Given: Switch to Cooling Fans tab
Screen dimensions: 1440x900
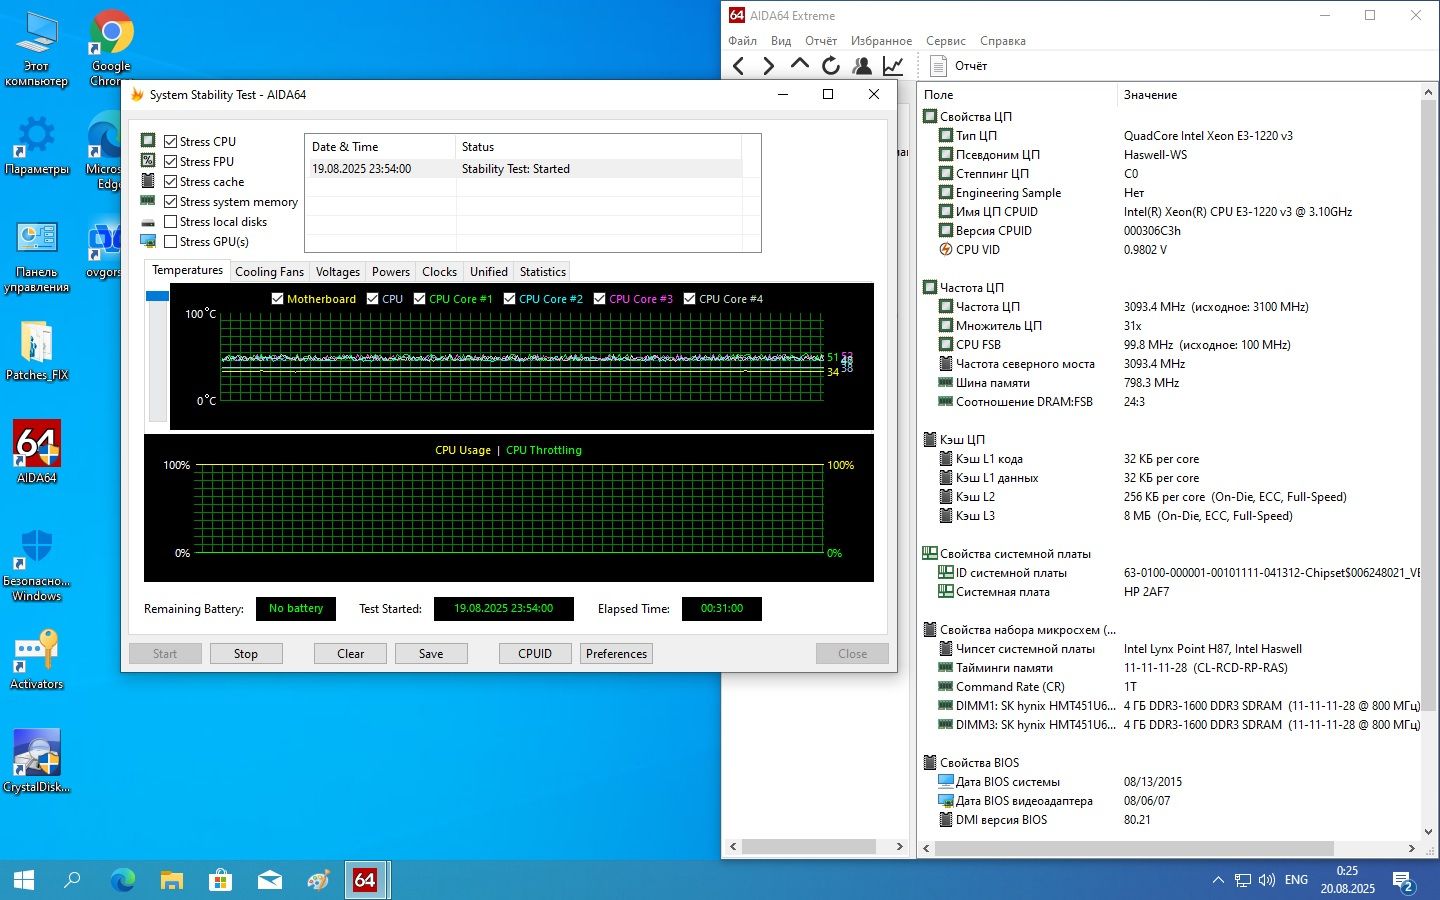Looking at the screenshot, I should pos(269,272).
